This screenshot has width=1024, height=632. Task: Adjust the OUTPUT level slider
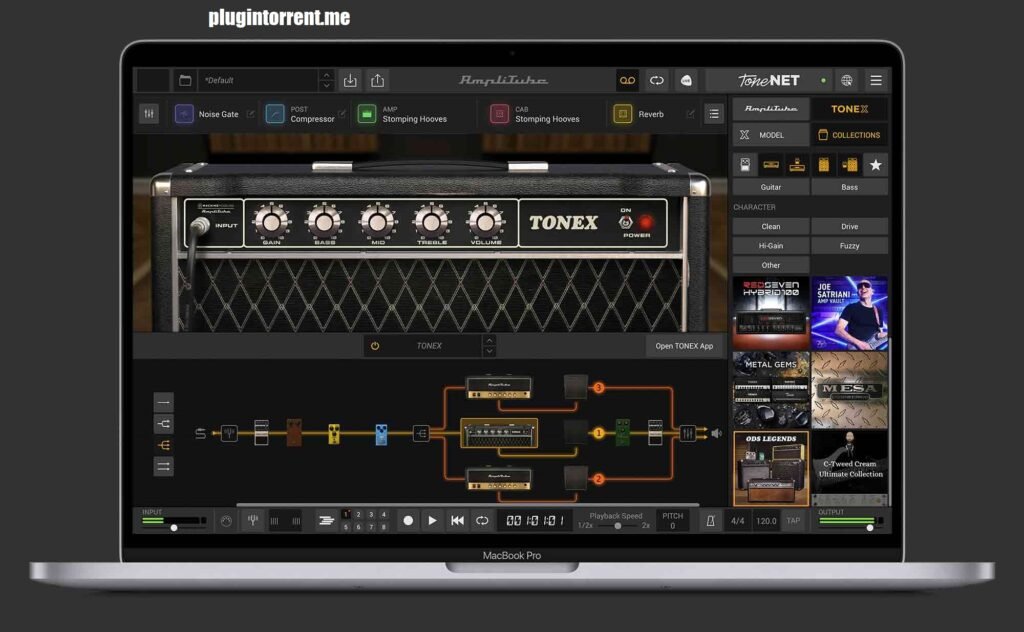click(x=869, y=527)
